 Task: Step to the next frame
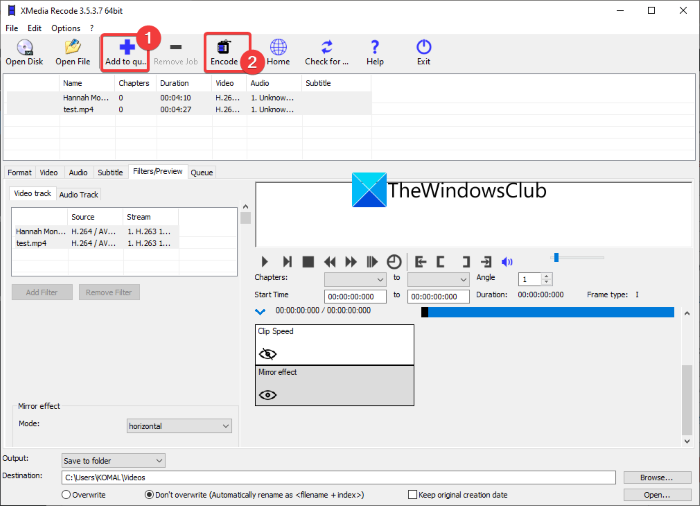click(x=287, y=262)
